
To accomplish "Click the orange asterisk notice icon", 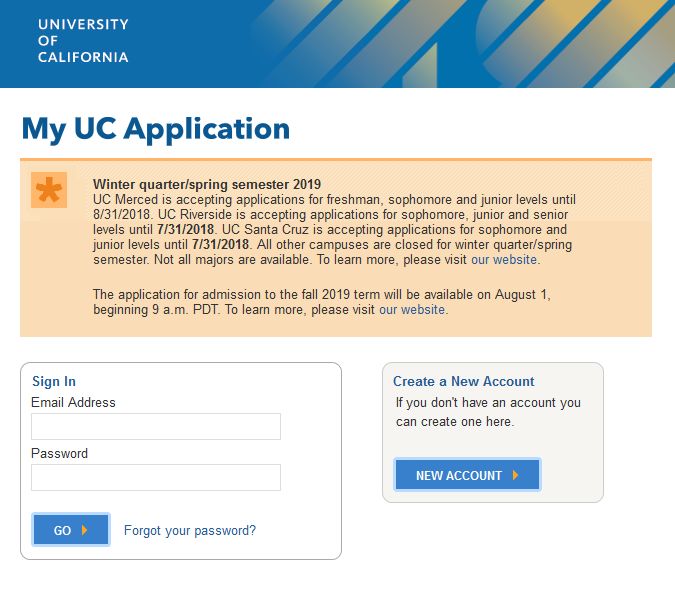I will [x=49, y=190].
